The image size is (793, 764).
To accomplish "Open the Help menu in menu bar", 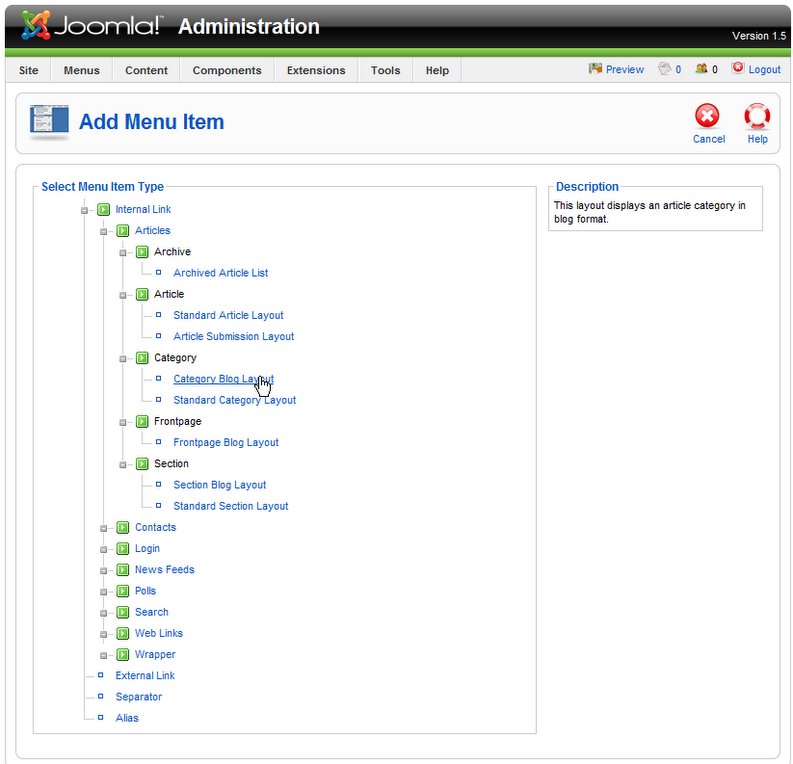I will pyautogui.click(x=437, y=70).
